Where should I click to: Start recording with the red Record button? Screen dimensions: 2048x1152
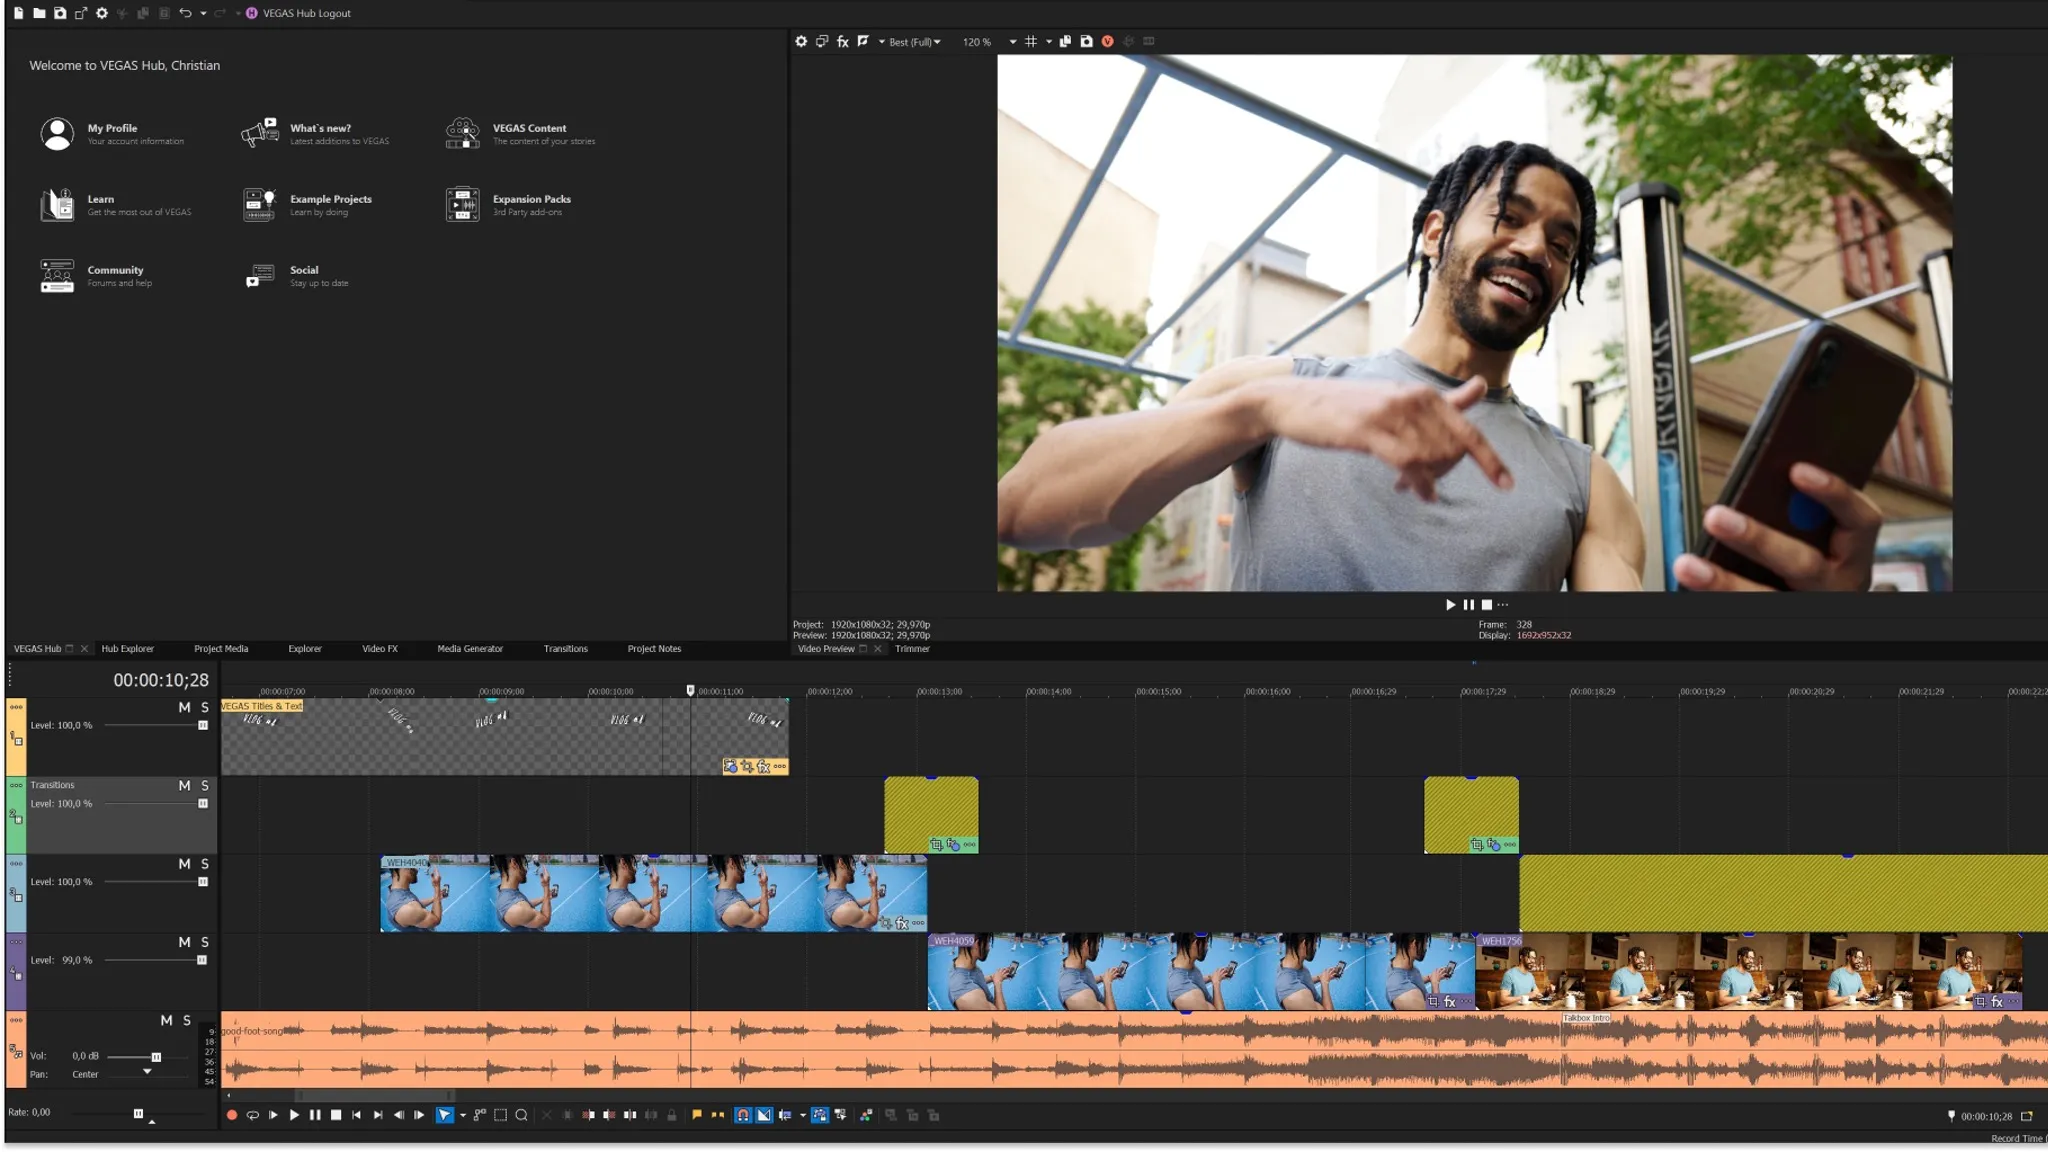pyautogui.click(x=232, y=1115)
